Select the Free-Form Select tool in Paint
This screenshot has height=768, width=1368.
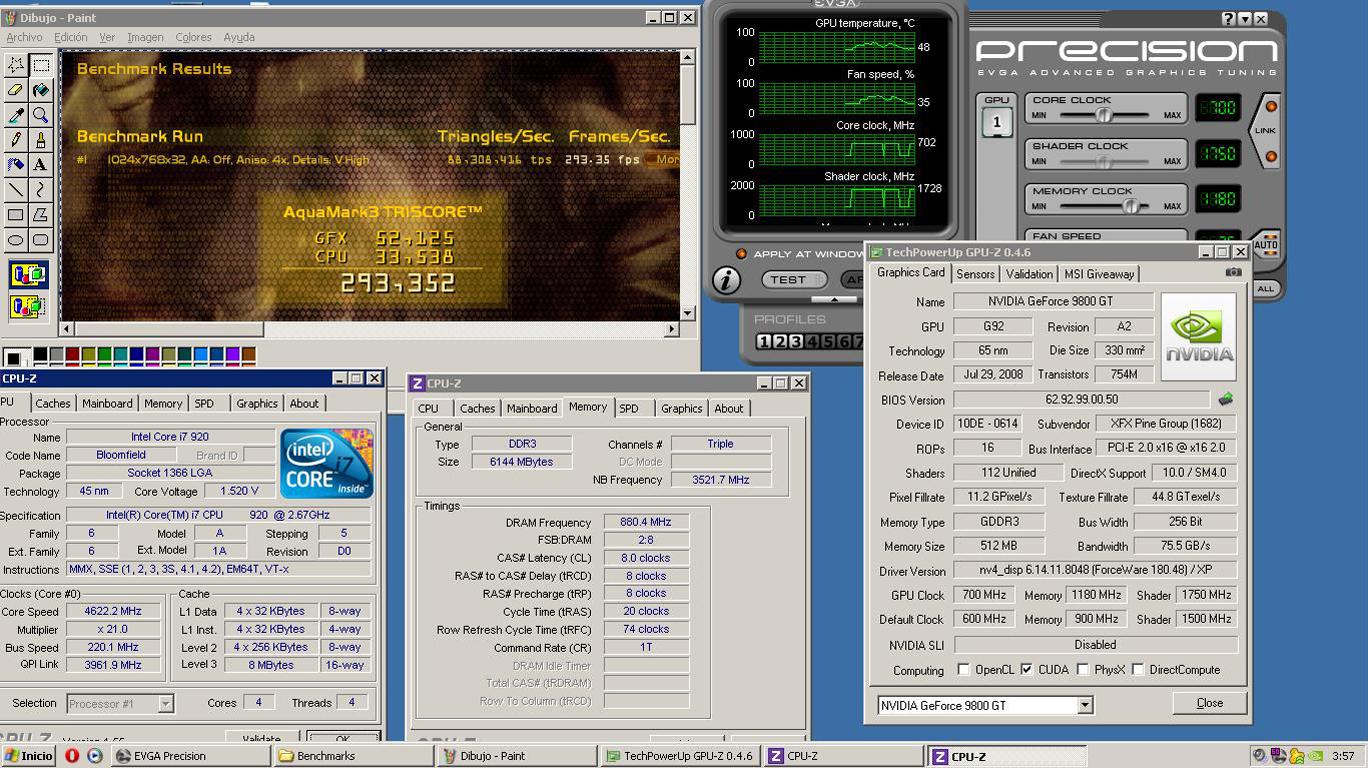(16, 66)
